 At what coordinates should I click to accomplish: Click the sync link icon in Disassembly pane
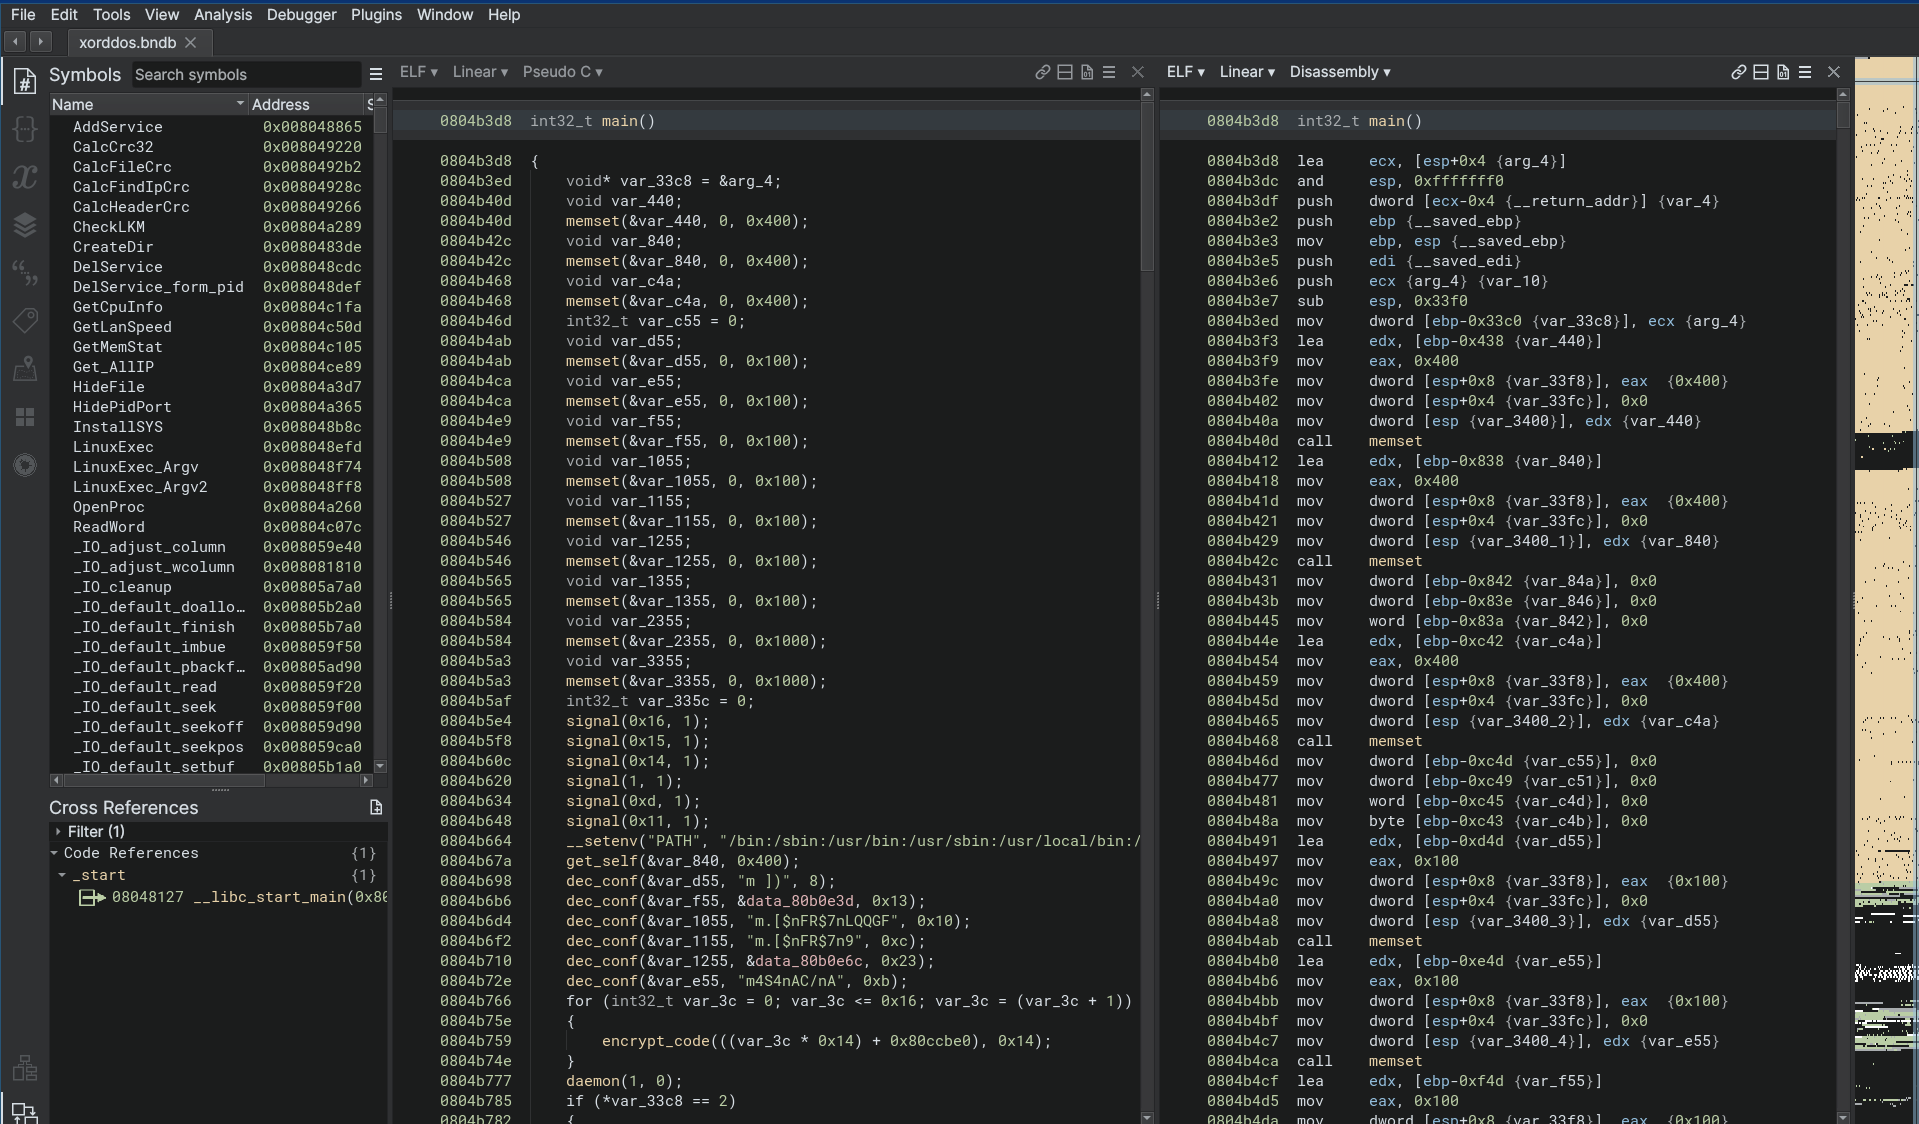point(1738,72)
